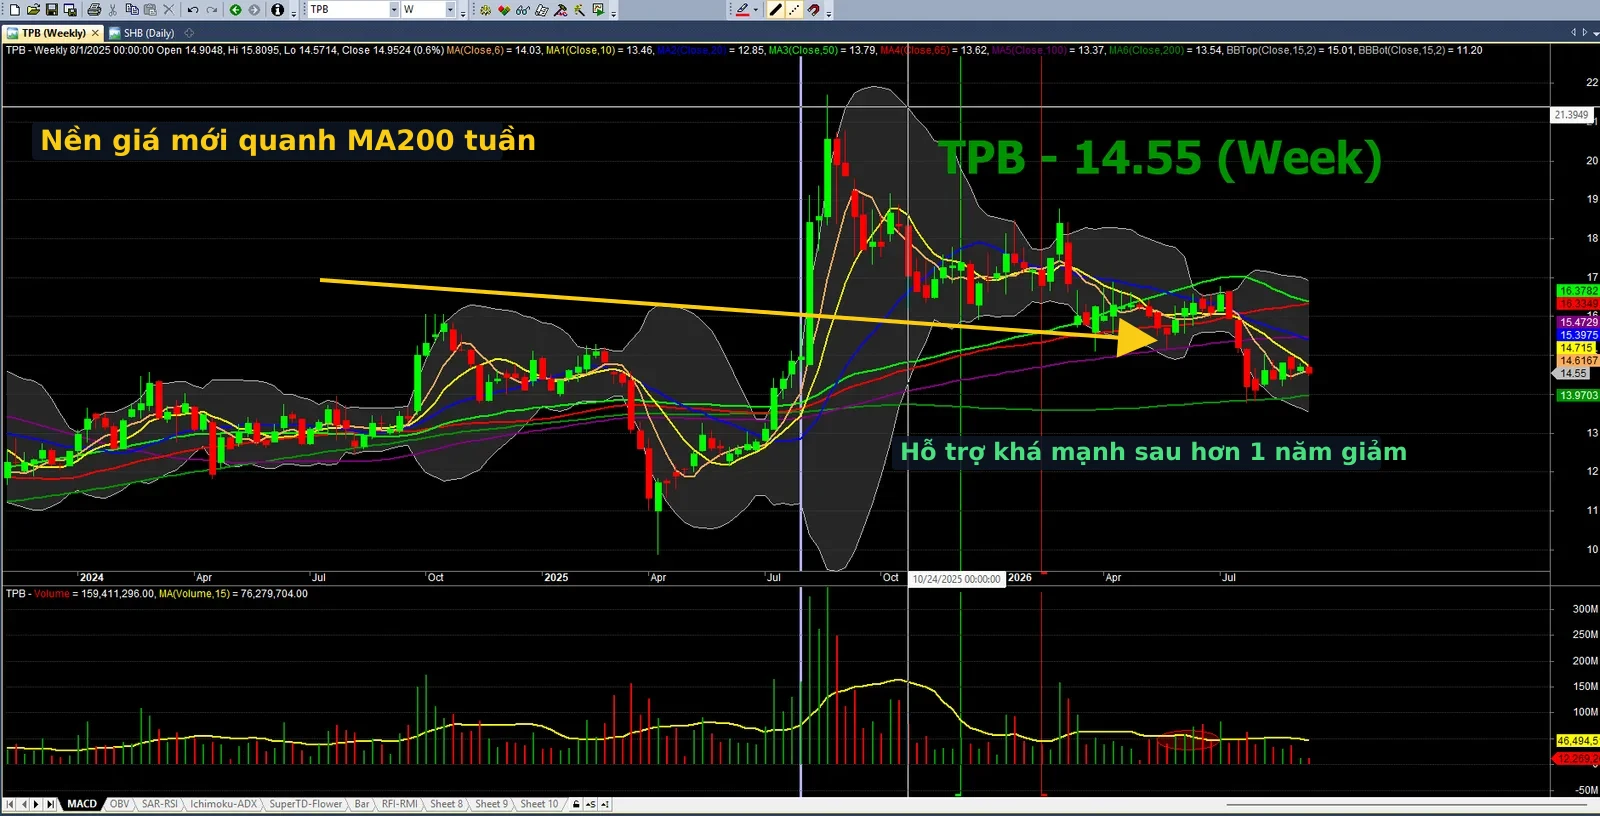Create a new document with the New icon
Screen dimensions: 1600x816
(x=14, y=10)
